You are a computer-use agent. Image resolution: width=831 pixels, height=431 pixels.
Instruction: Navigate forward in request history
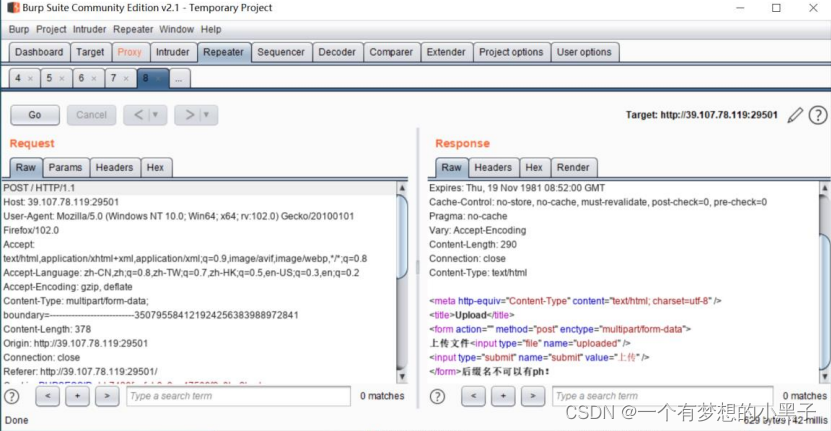coord(189,115)
